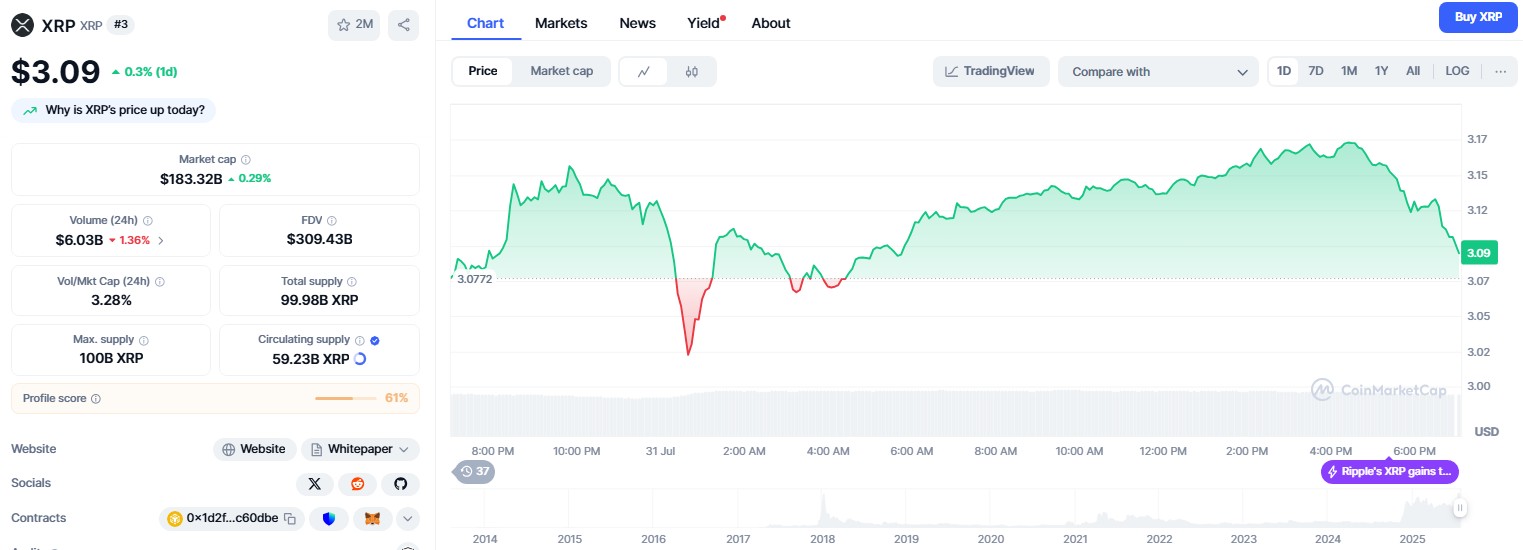1523x550 pixels.
Task: Click the timeline range pause handle
Action: coord(1459,508)
